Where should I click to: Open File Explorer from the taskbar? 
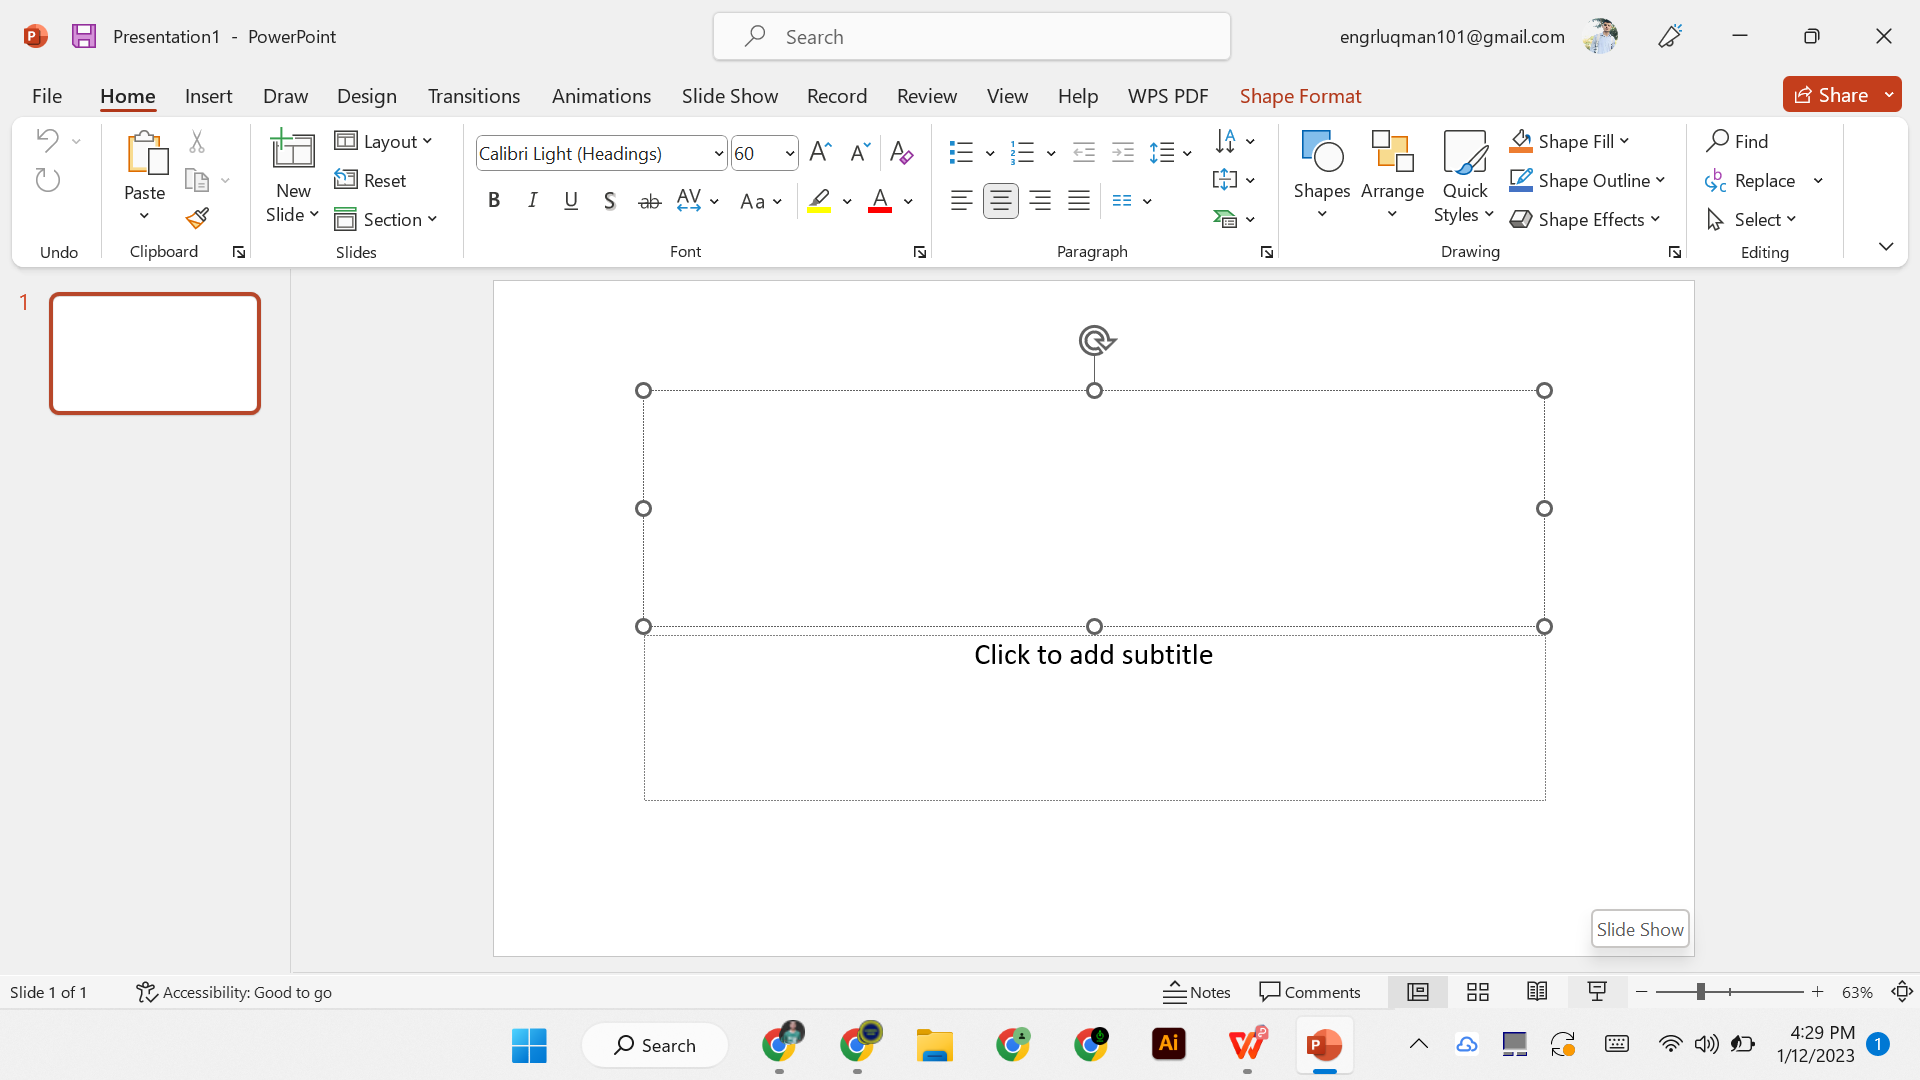pyautogui.click(x=935, y=1045)
